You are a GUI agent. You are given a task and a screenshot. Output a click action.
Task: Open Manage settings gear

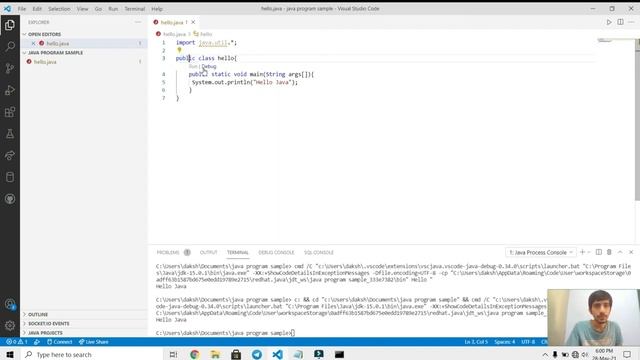coord(10,325)
